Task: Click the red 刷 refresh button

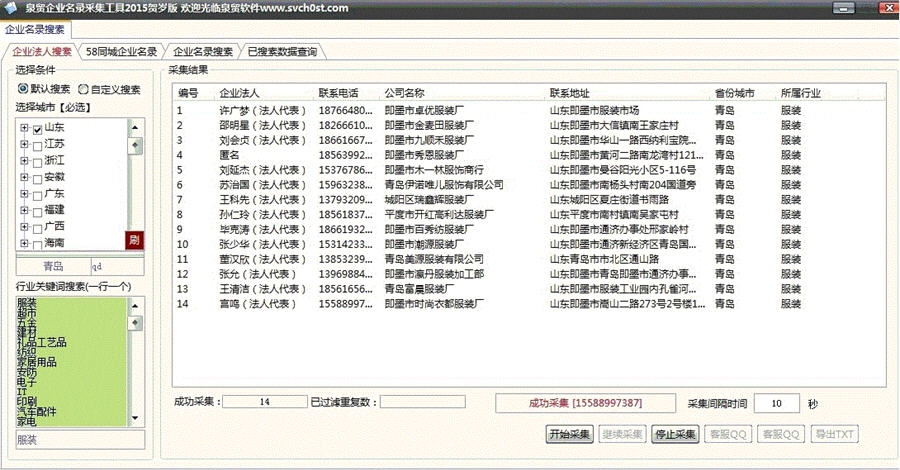Action: click(x=134, y=240)
